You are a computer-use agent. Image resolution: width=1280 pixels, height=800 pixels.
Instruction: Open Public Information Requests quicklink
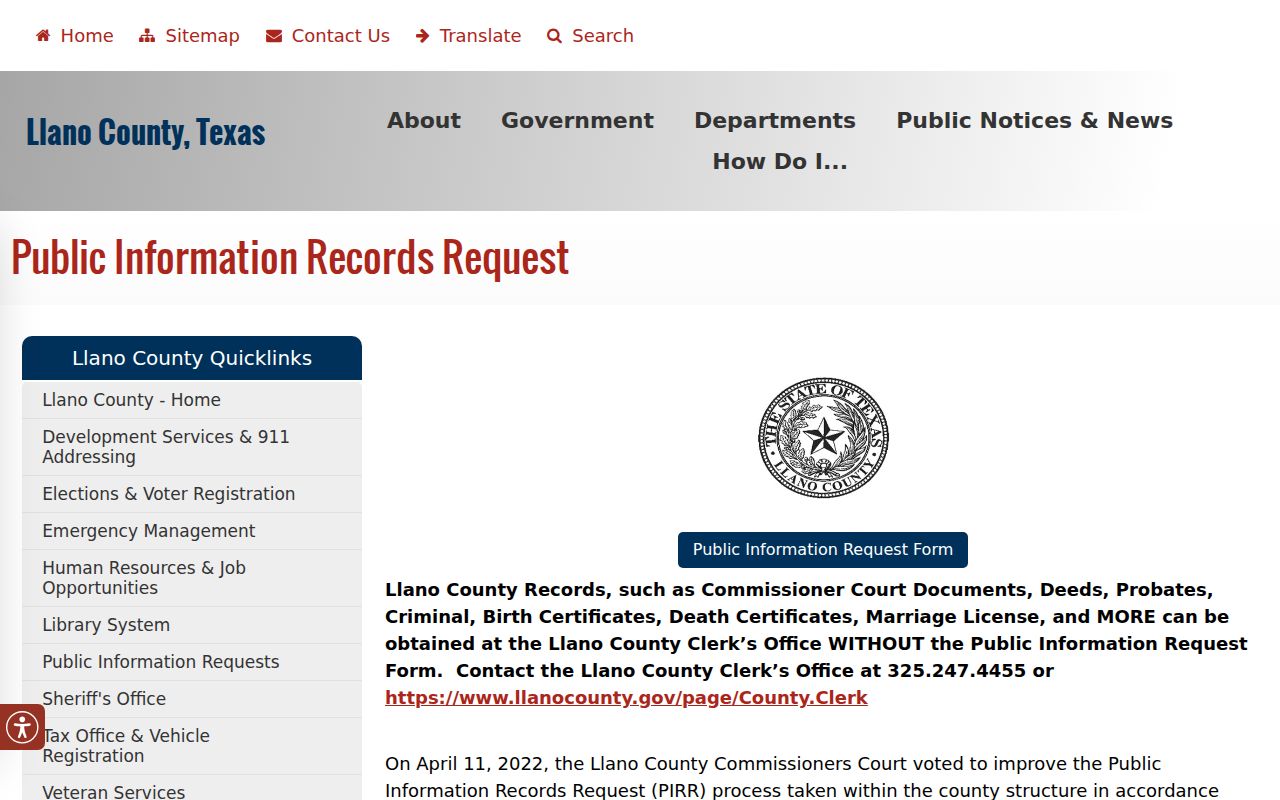point(192,662)
